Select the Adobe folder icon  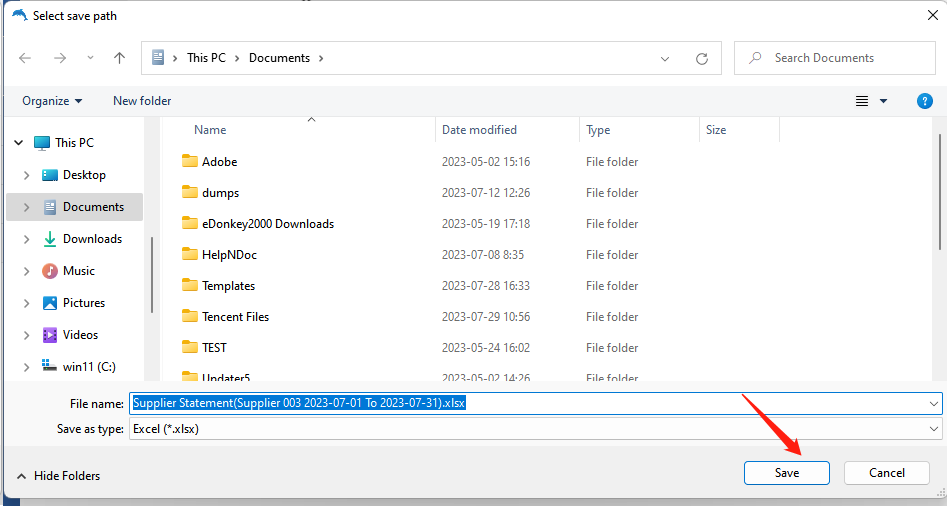[x=190, y=161]
